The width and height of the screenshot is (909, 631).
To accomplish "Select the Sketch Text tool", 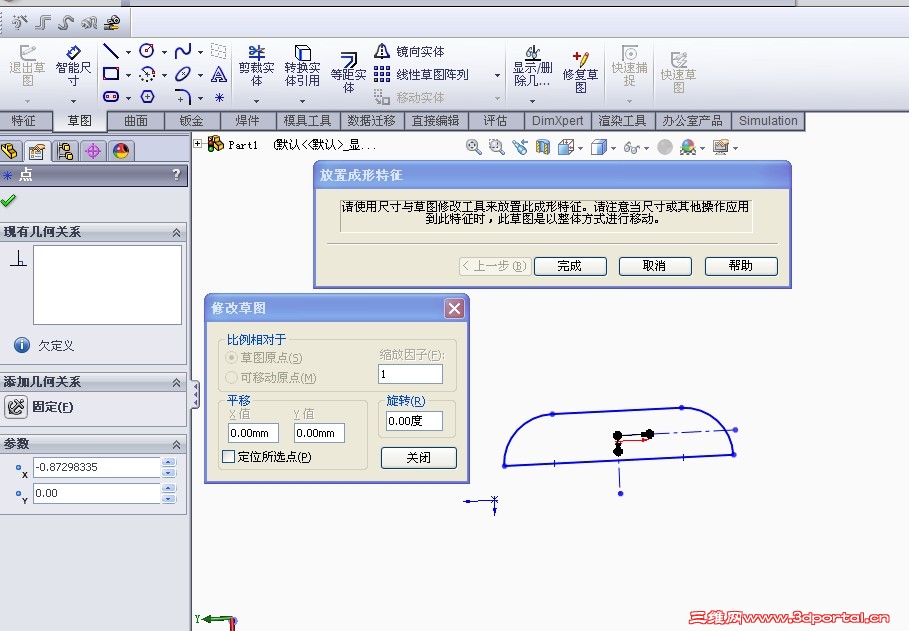I will (x=219, y=74).
